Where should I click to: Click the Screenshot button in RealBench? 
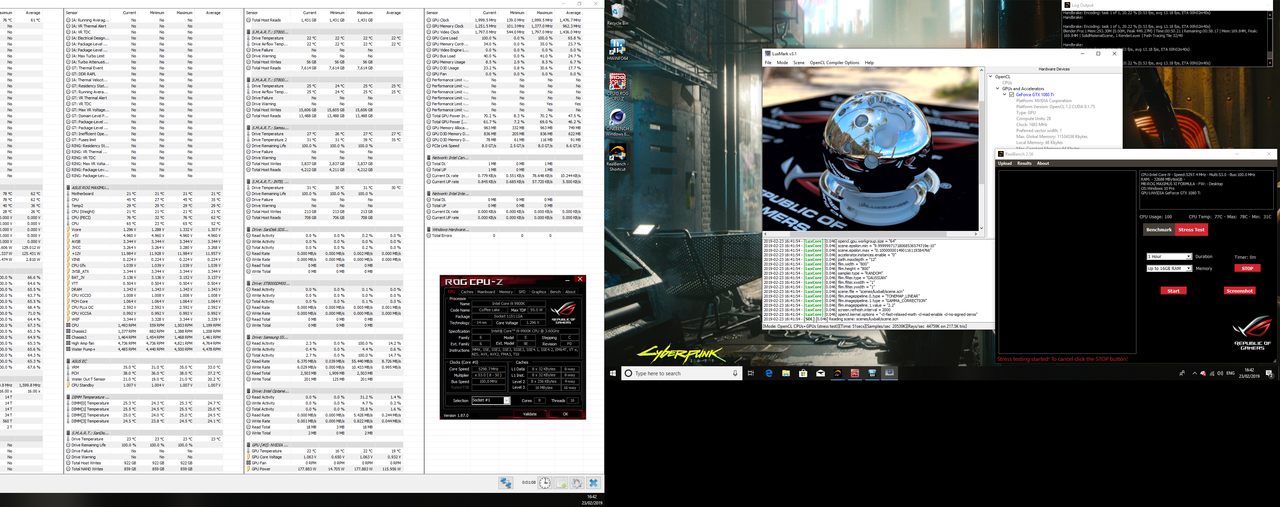(x=1240, y=291)
